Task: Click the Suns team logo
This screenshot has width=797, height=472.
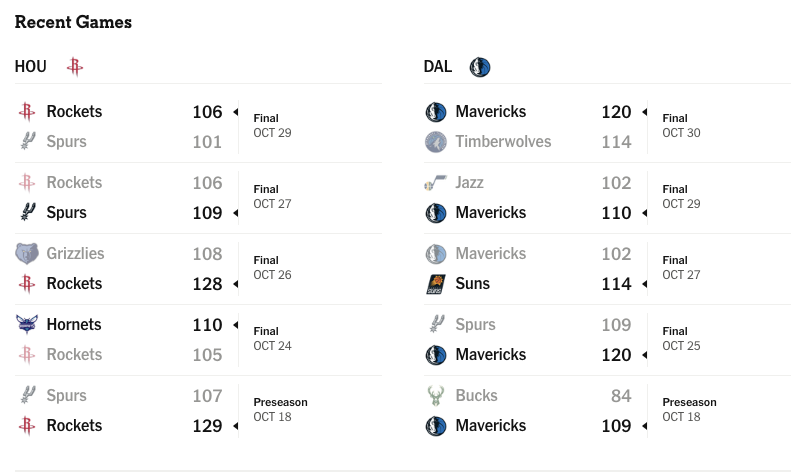Action: click(436, 284)
